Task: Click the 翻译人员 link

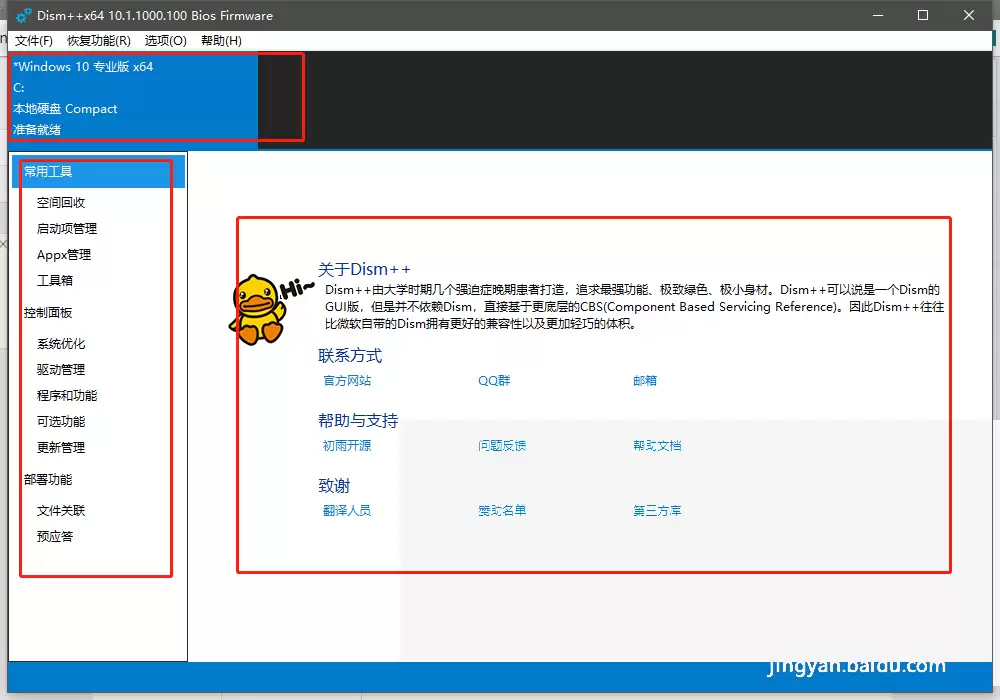Action: click(x=347, y=511)
